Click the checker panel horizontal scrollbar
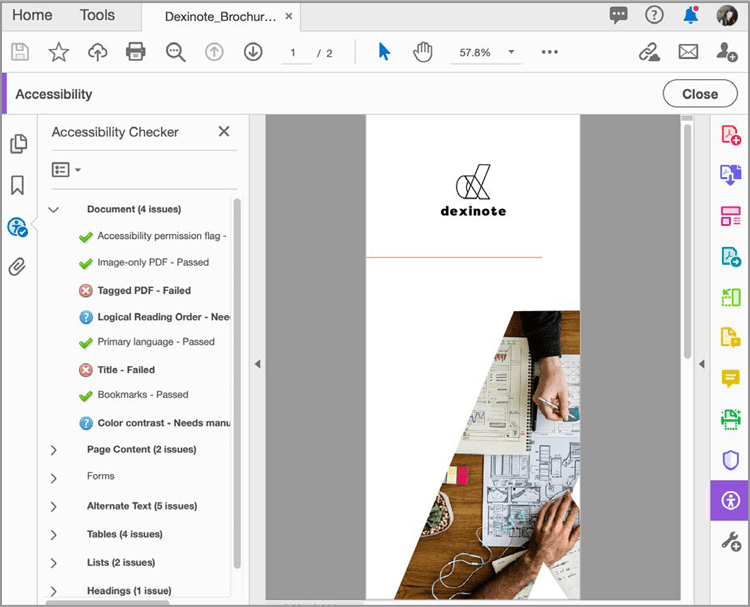Screen dimensions: 750x607 click(x=108, y=603)
